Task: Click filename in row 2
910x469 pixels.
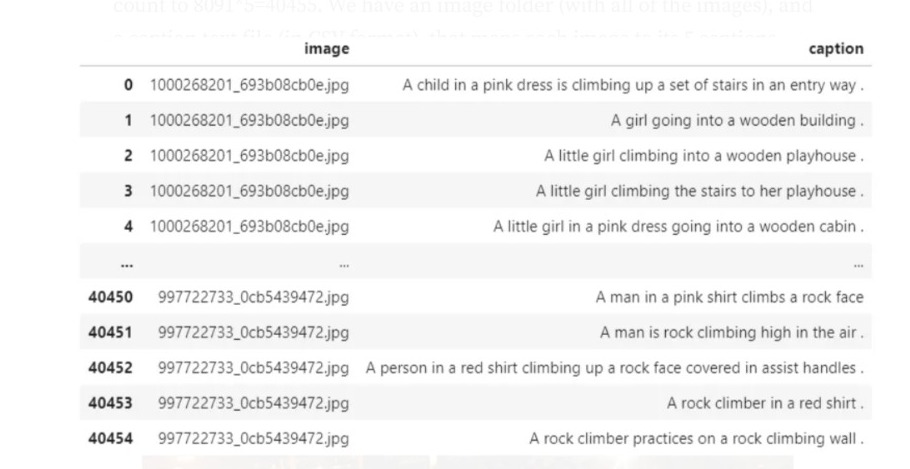Action: click(x=250, y=156)
